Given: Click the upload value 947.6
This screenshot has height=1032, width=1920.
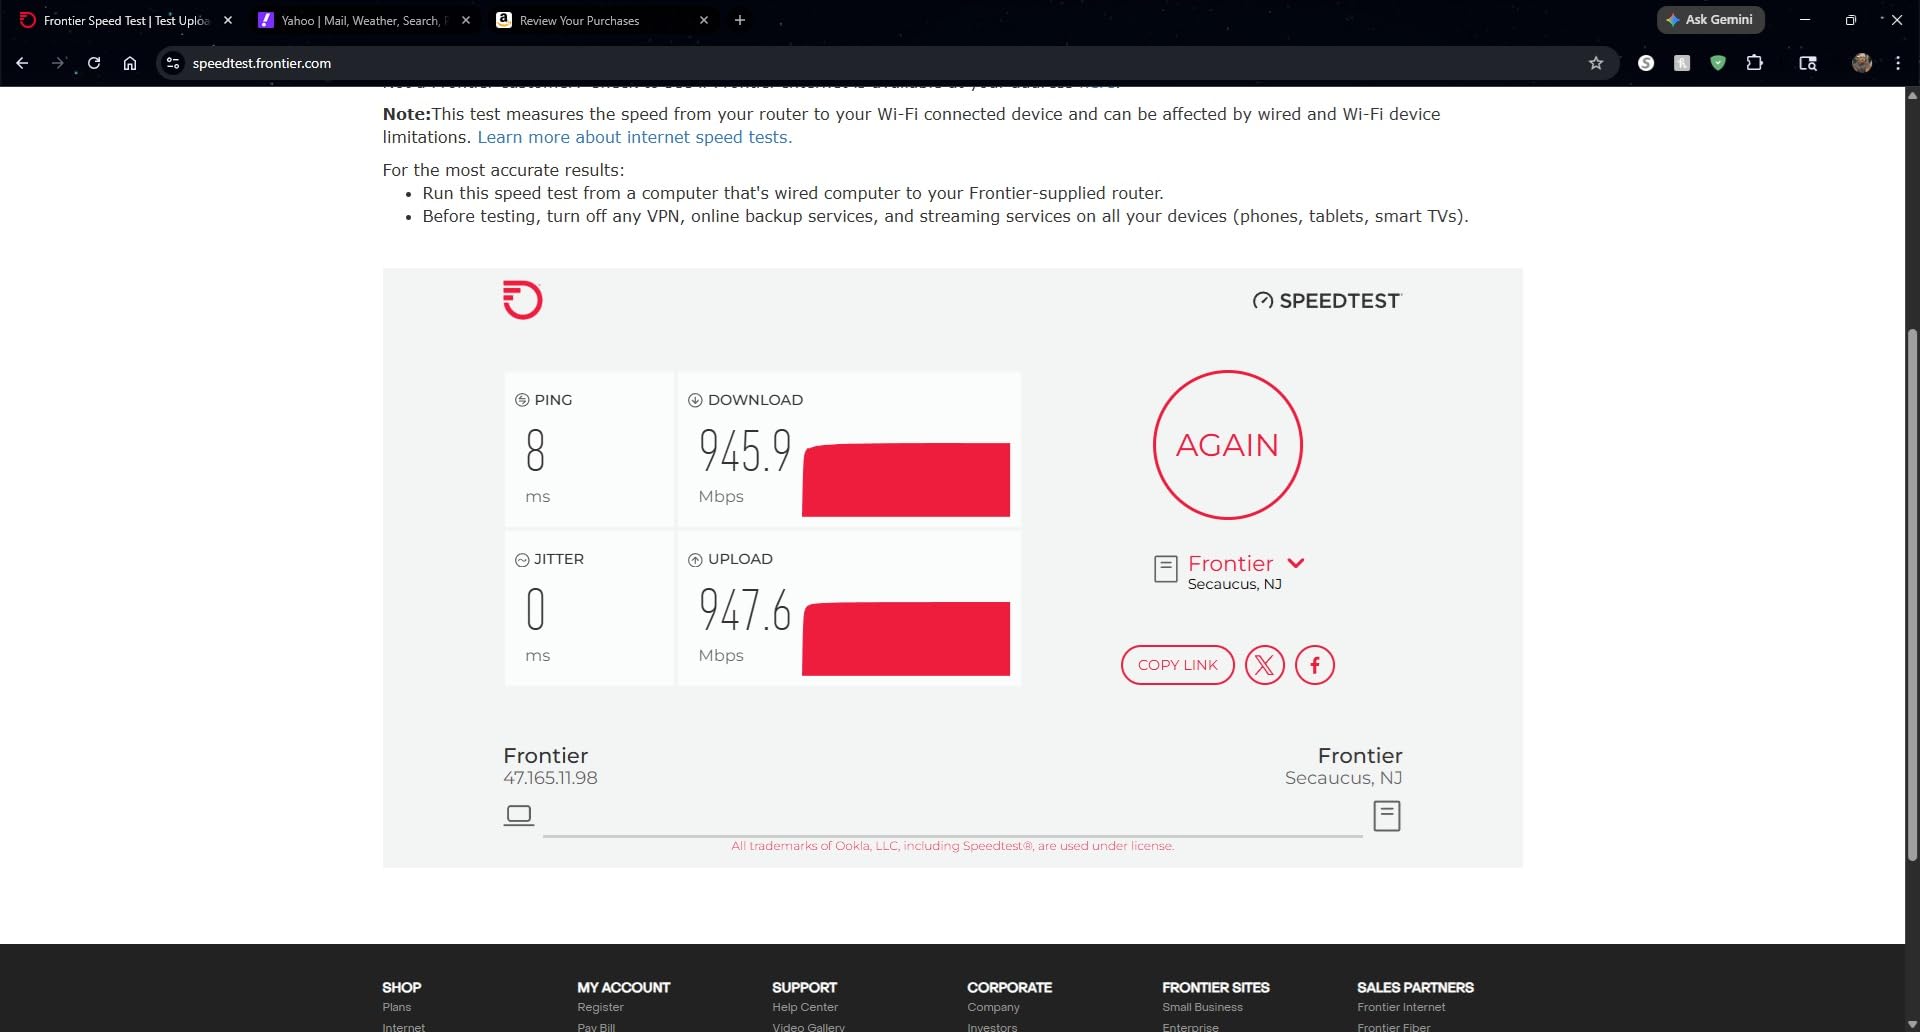Looking at the screenshot, I should (745, 610).
